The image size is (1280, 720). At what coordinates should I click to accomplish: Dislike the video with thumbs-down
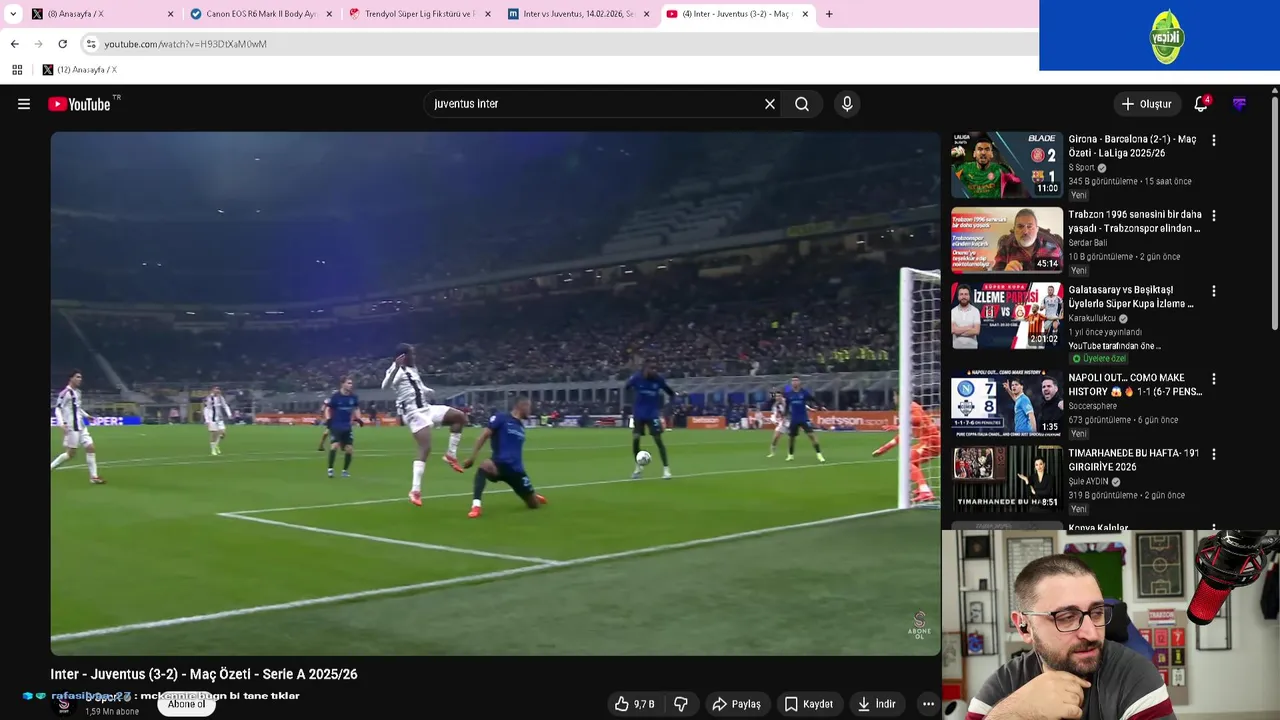681,704
